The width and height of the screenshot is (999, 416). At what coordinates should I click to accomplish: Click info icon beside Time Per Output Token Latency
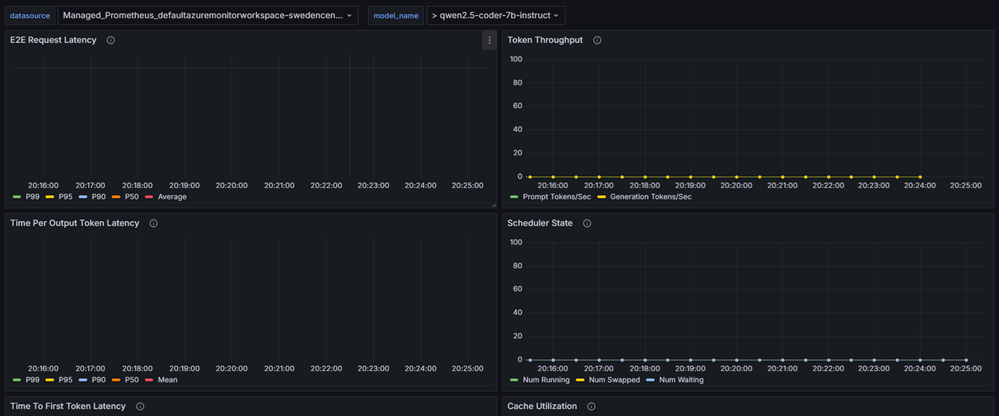(153, 224)
